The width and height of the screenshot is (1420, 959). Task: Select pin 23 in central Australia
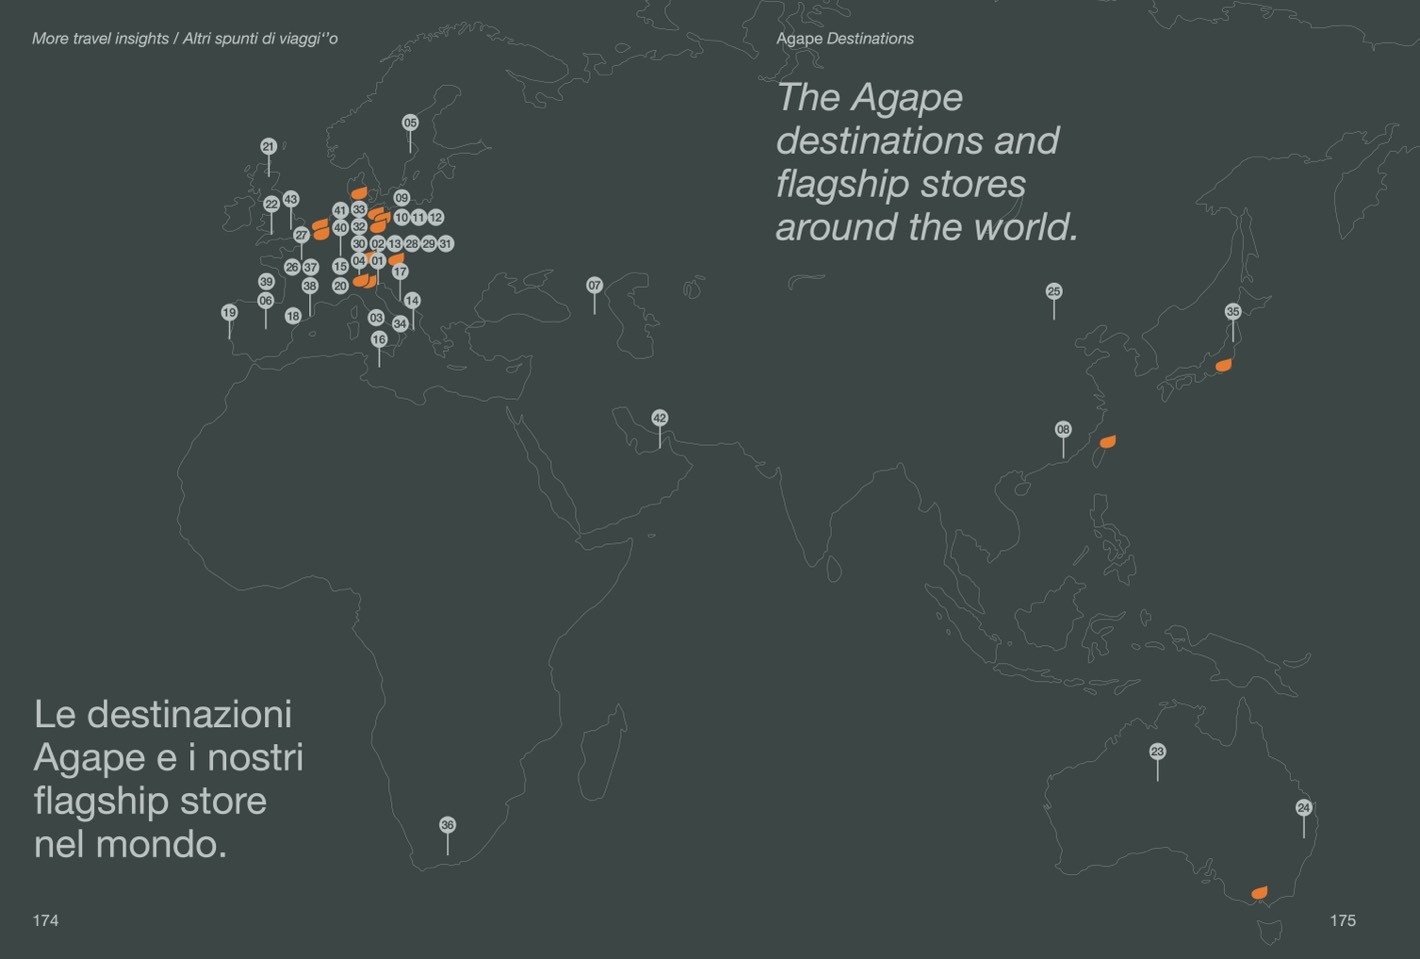tap(1157, 752)
